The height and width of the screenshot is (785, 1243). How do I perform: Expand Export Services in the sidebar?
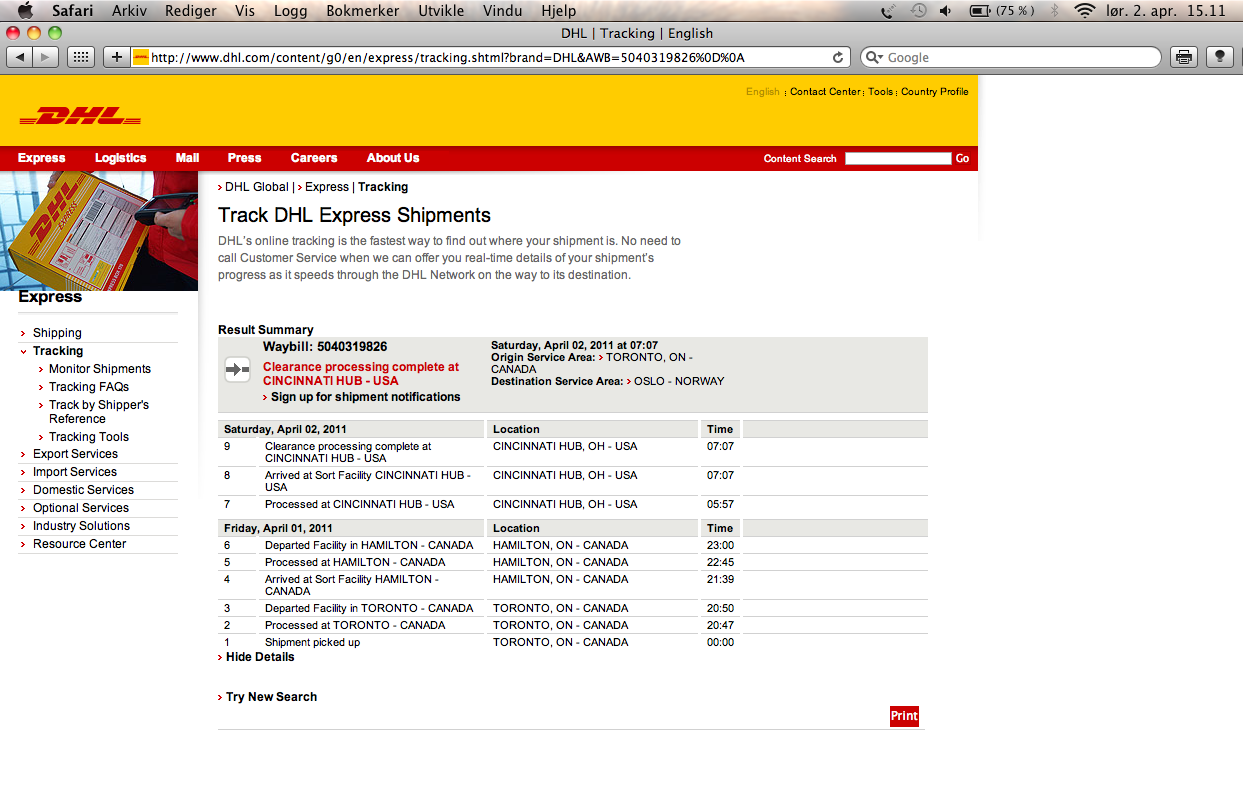coord(75,454)
